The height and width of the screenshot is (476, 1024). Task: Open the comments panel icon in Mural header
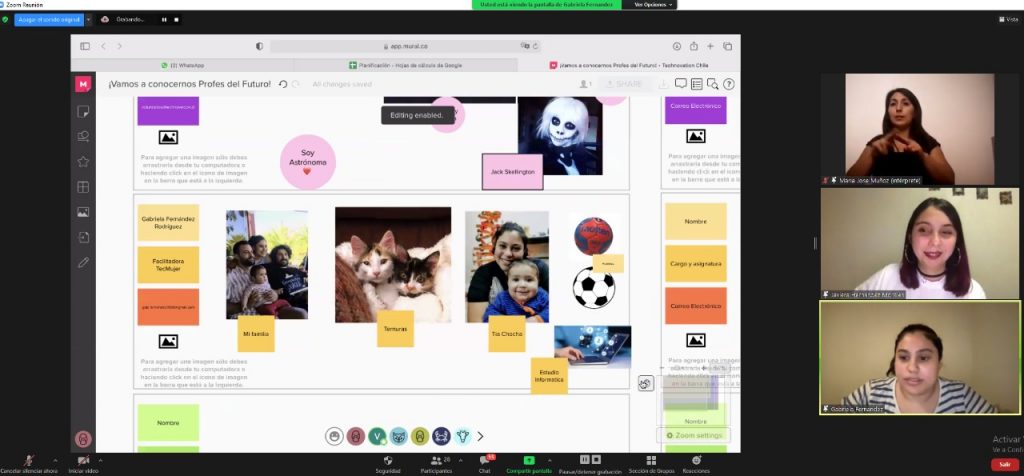[680, 84]
